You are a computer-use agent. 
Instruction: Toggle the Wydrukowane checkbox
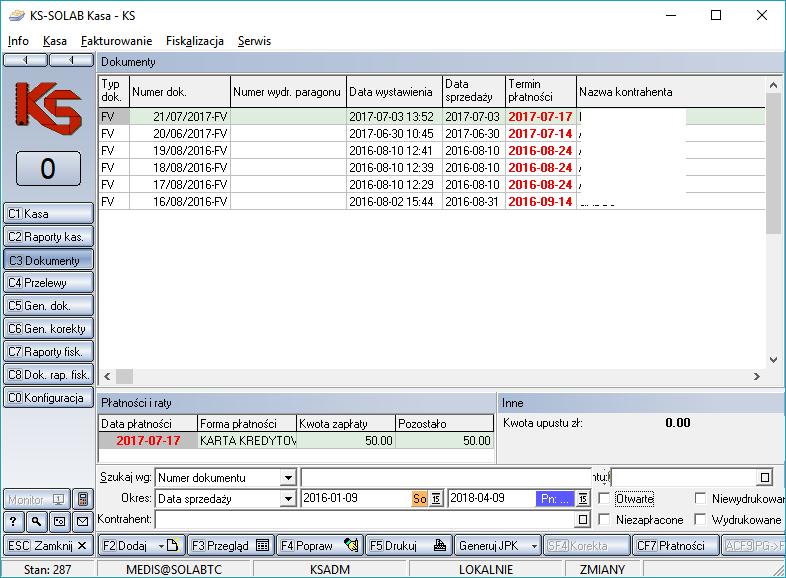700,519
